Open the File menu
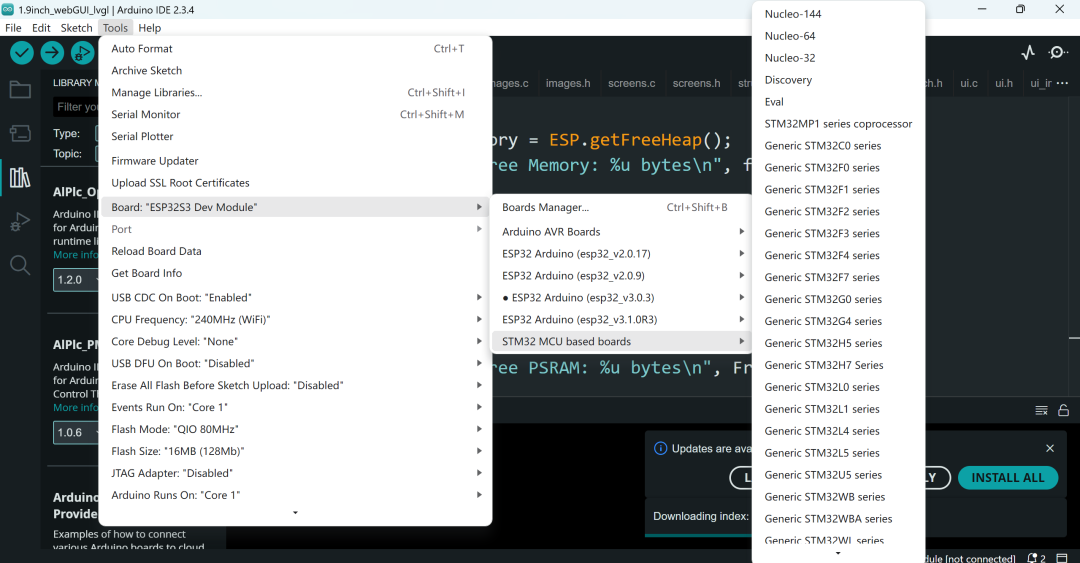This screenshot has width=1080, height=563. pyautogui.click(x=13, y=28)
